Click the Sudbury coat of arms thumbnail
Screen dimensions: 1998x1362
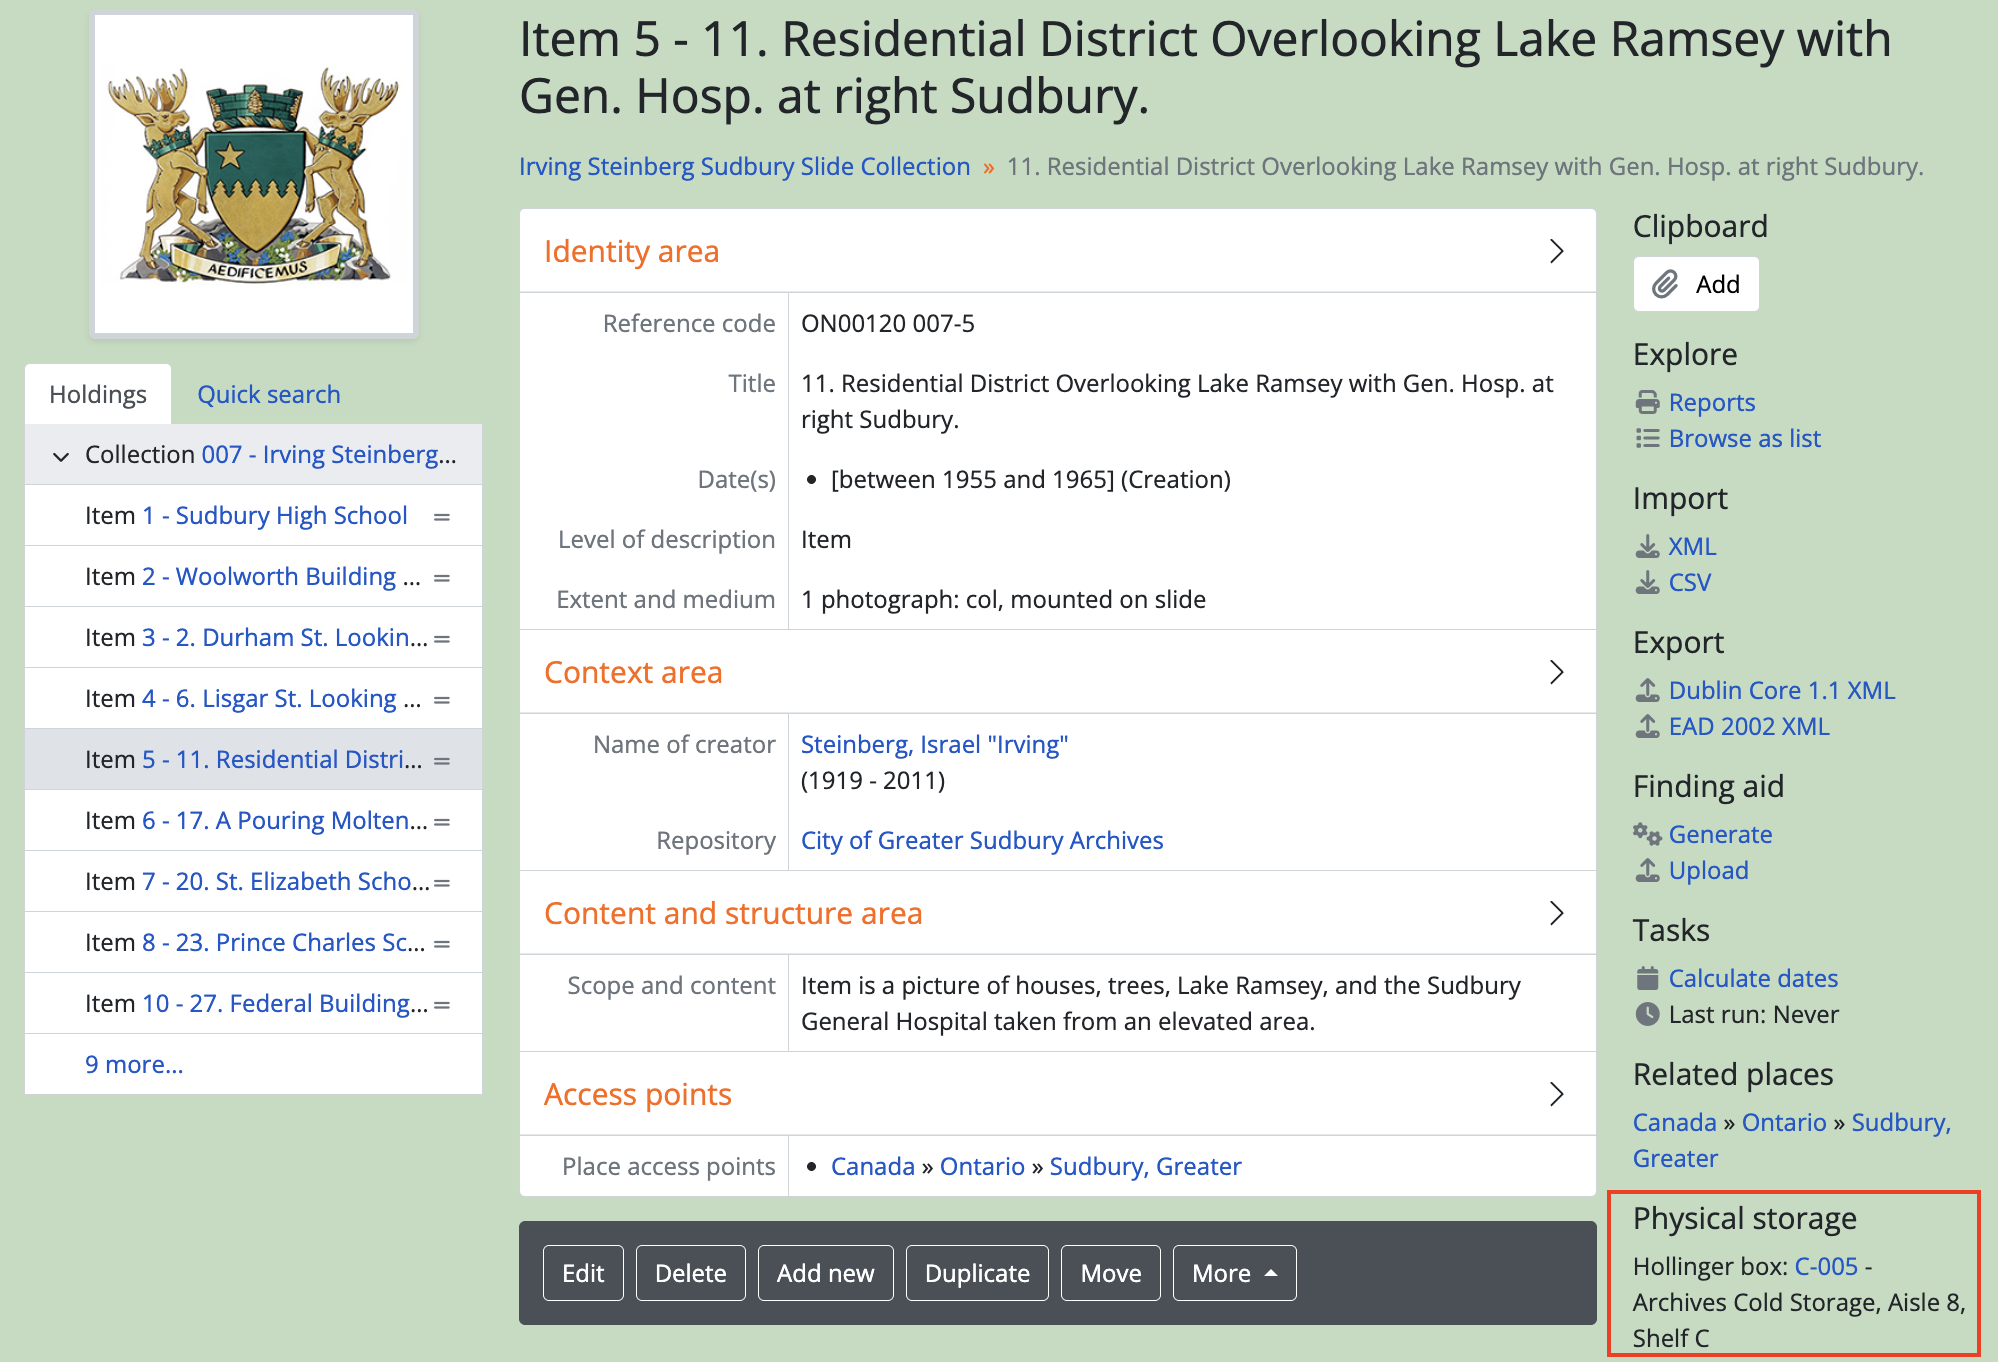tap(254, 174)
